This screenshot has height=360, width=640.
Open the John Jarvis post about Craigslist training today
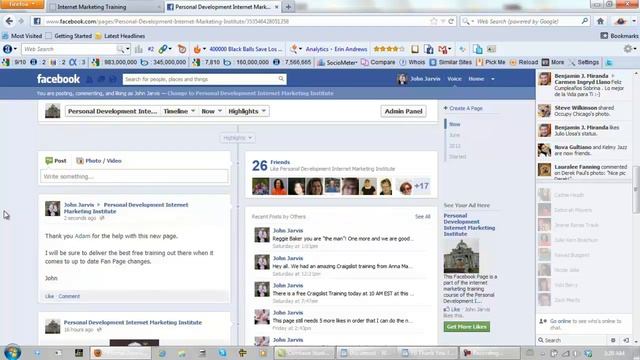coord(343,293)
